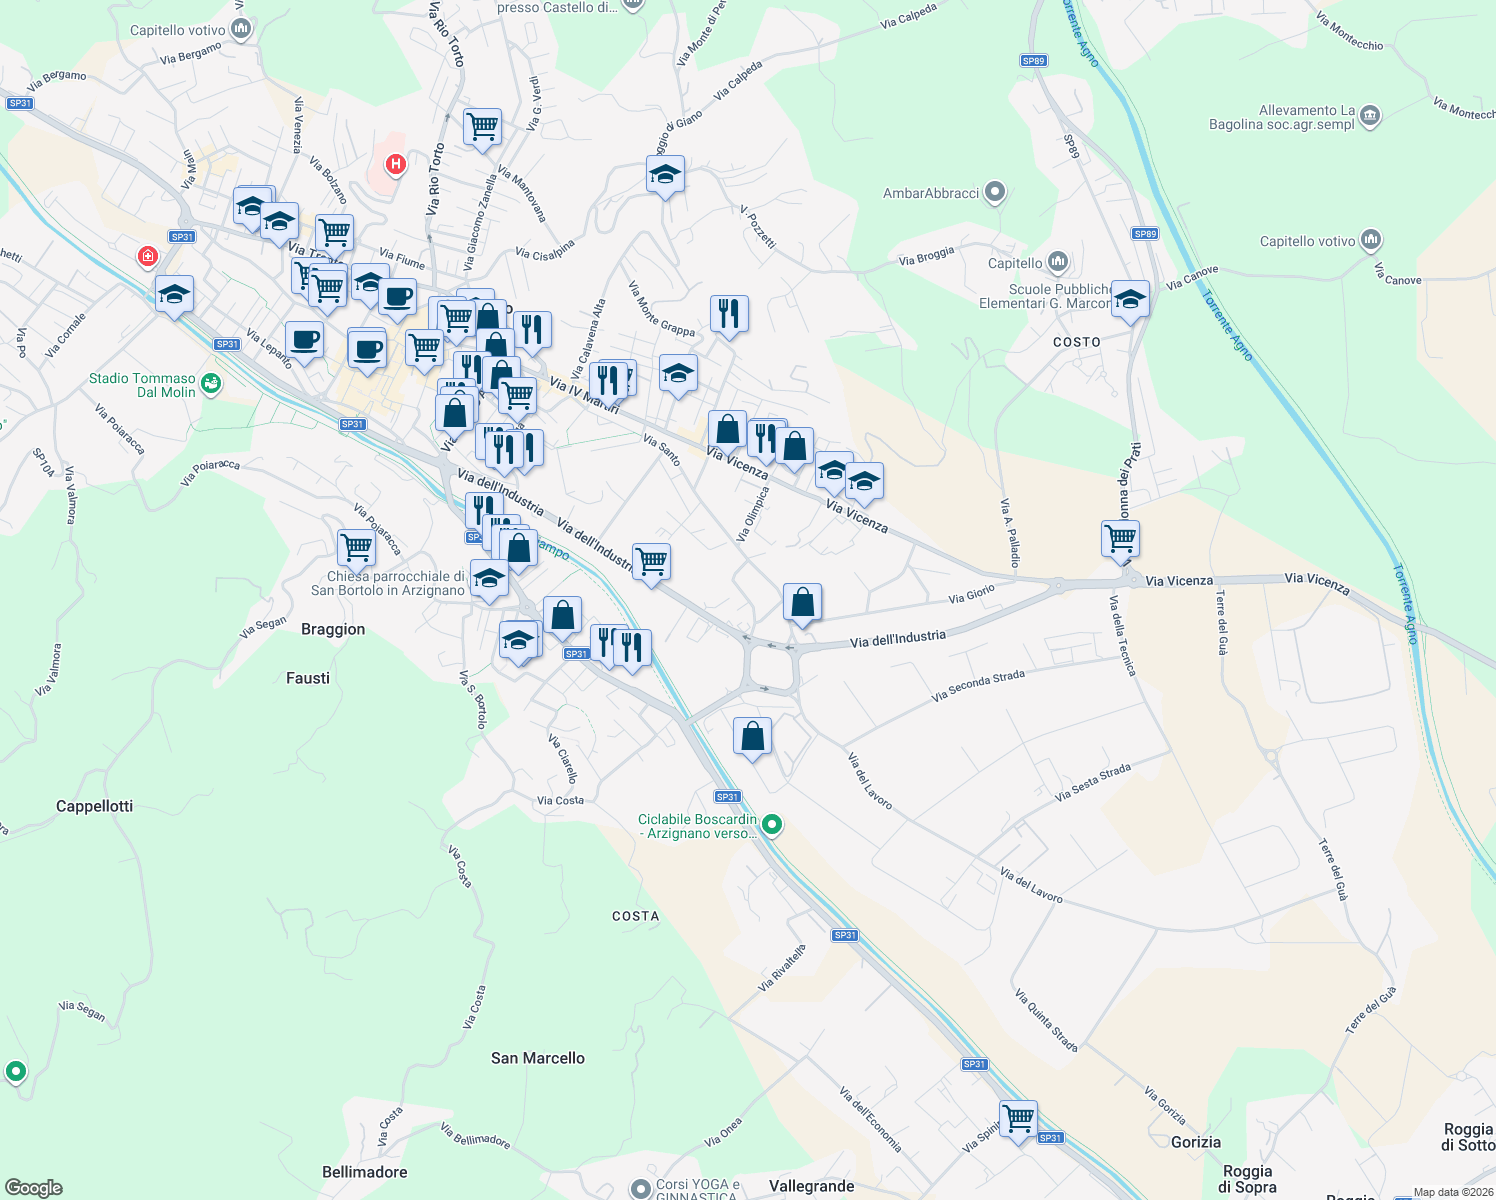Select the stadium icon at Stadio Tommaso Dal Molin

click(x=210, y=383)
